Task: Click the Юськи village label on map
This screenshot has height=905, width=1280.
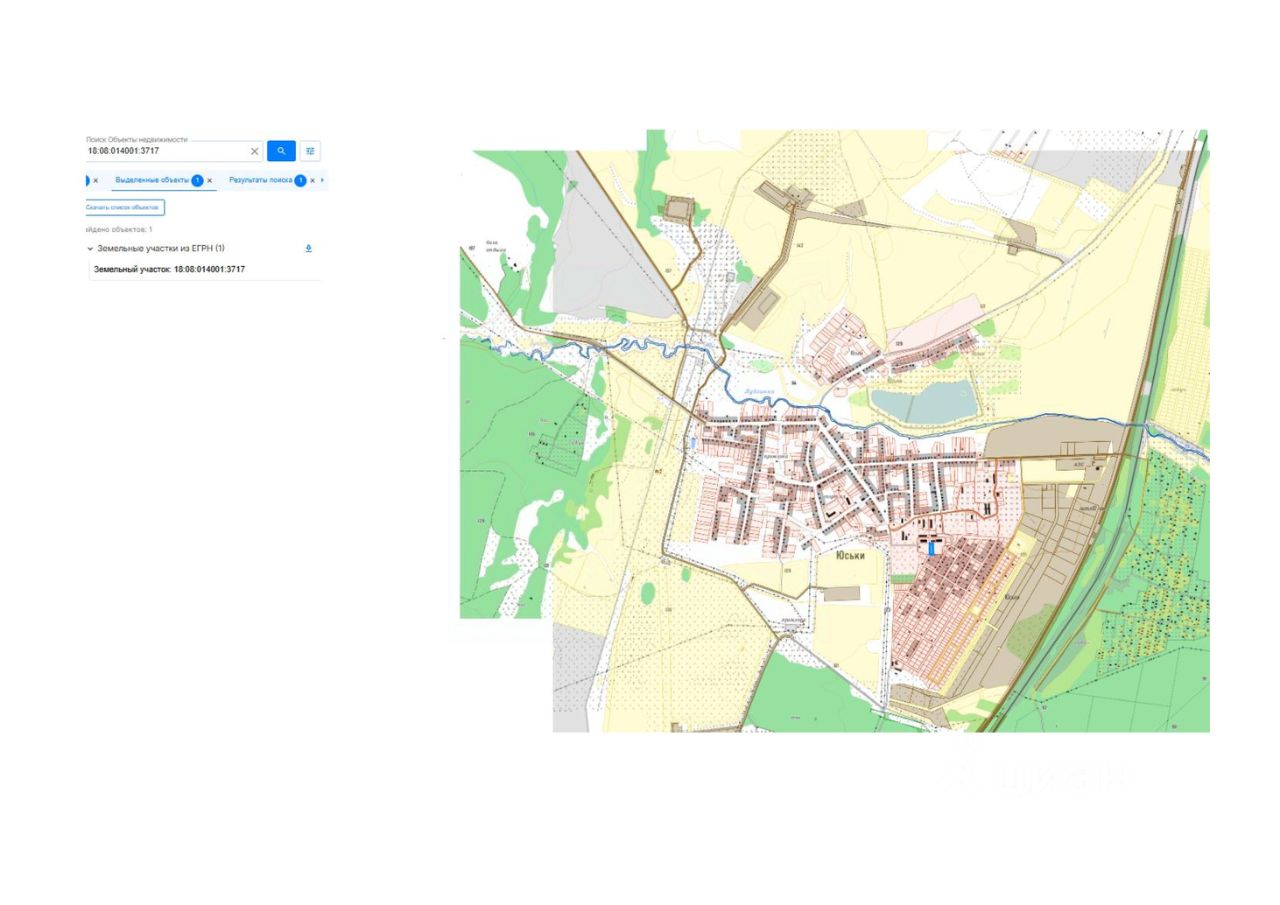Action: 850,556
